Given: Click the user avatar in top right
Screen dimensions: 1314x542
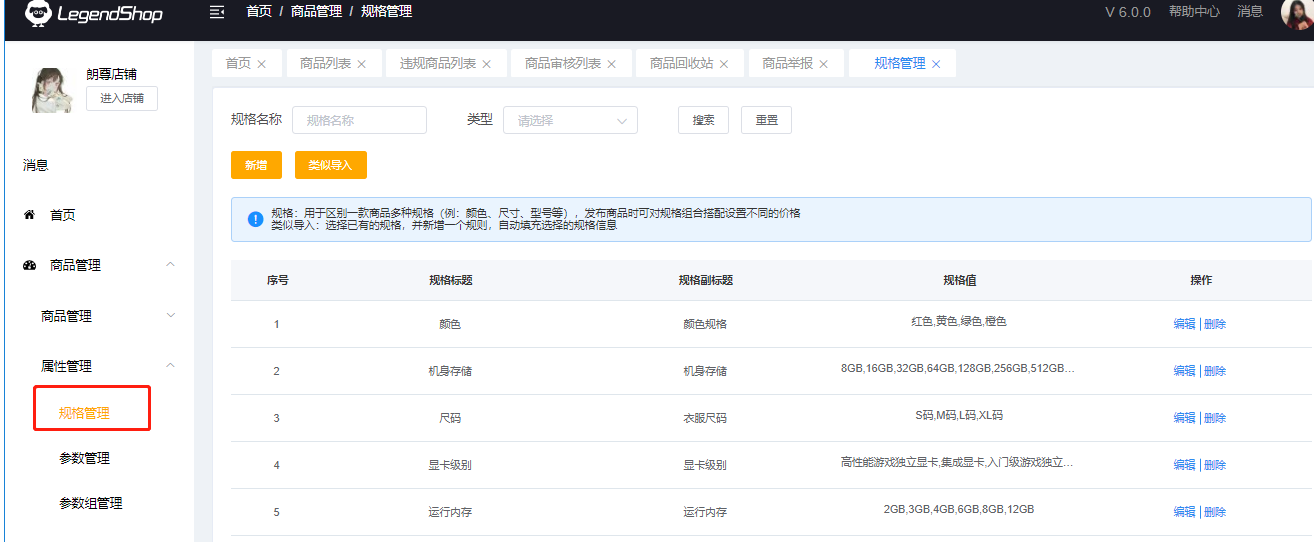Looking at the screenshot, I should (1297, 13).
